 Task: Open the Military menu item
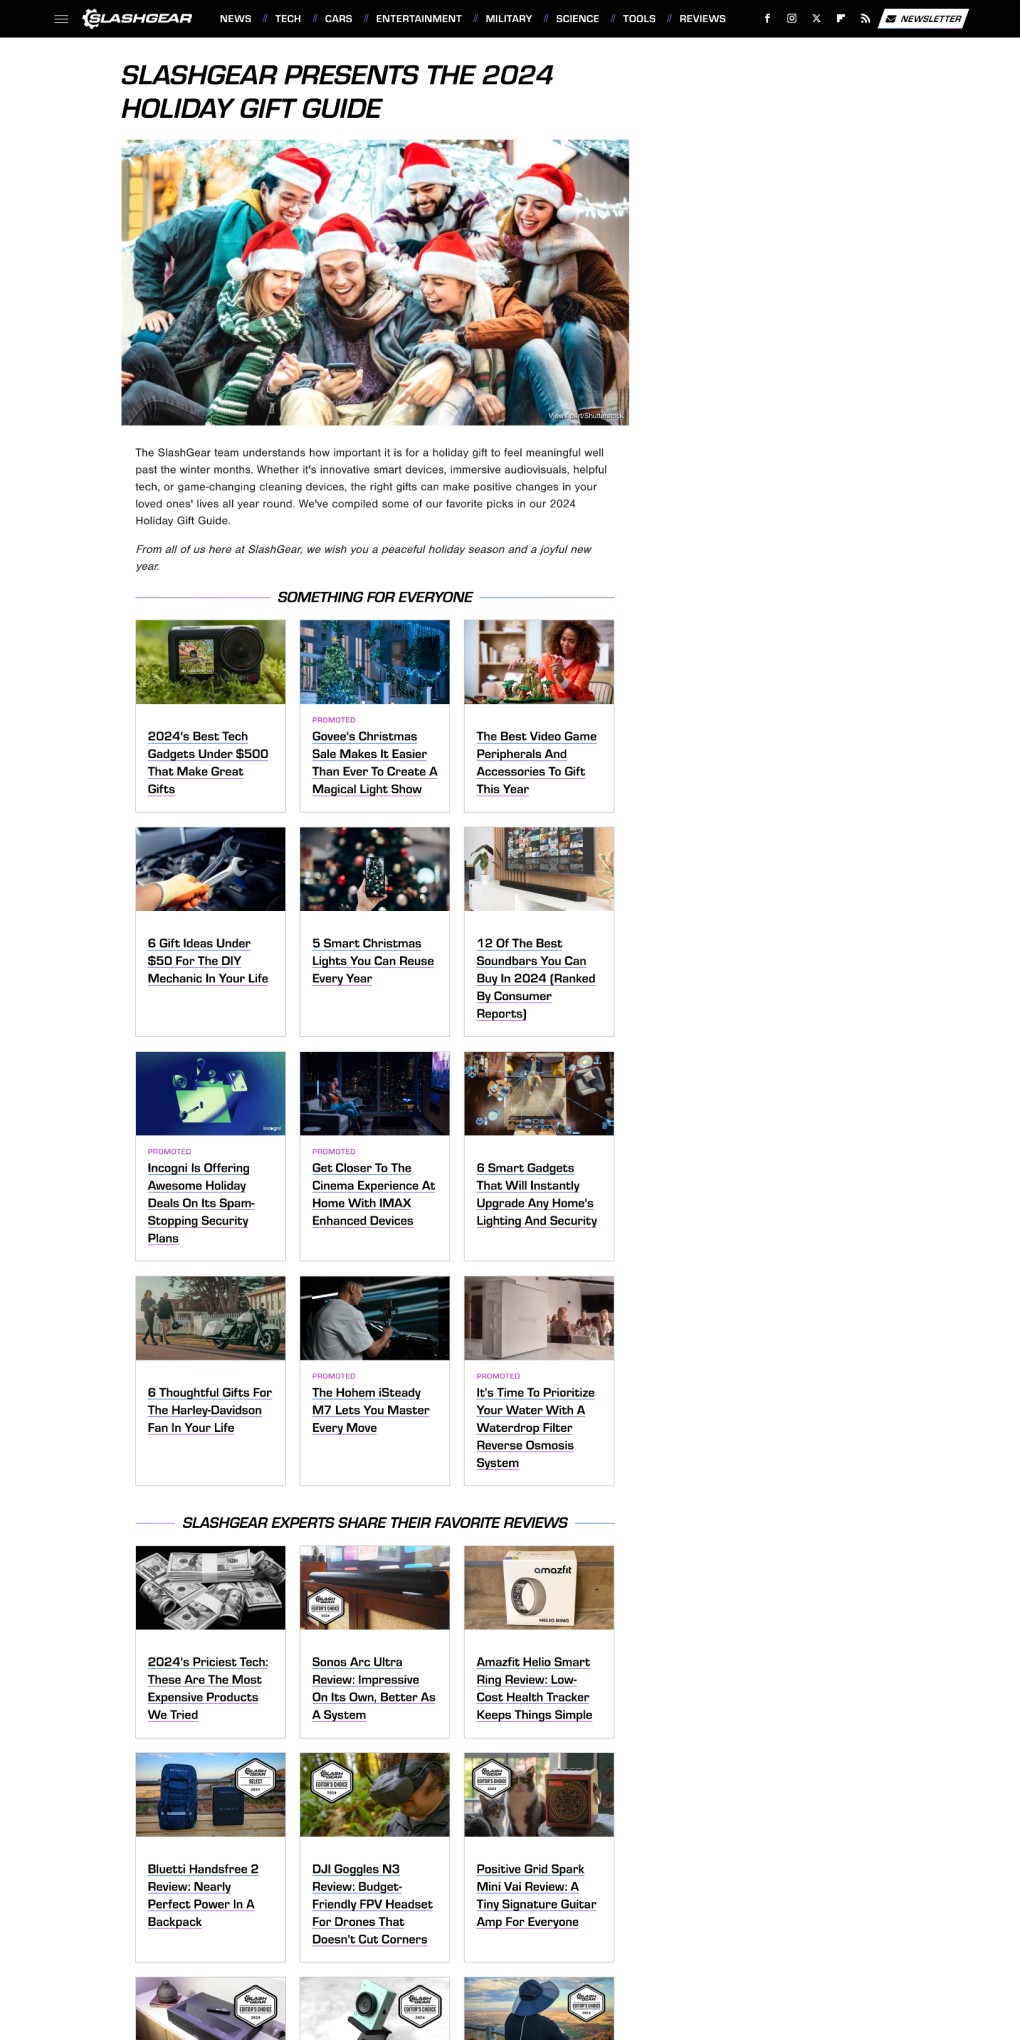pos(509,19)
